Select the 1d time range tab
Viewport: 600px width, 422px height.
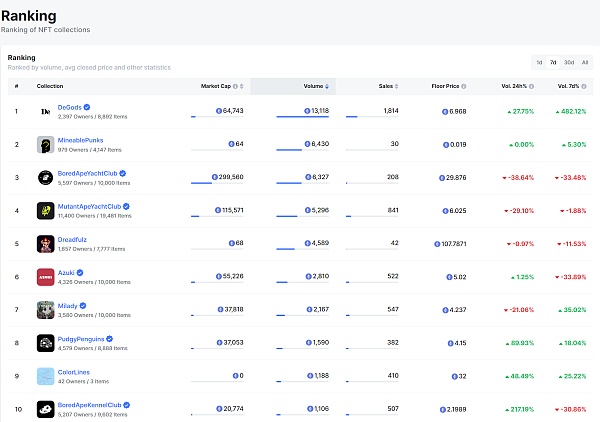(x=540, y=62)
